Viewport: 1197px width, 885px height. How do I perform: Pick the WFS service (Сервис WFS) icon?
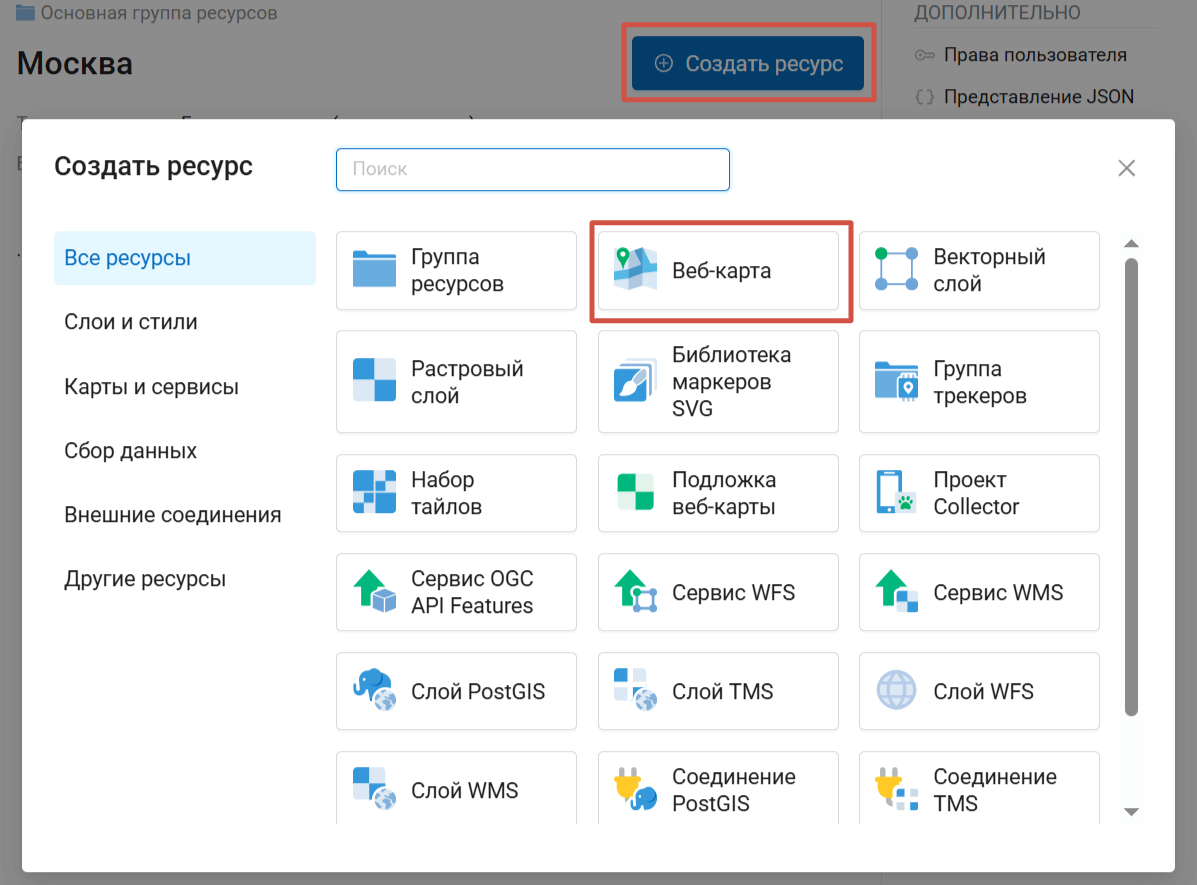[x=634, y=592]
